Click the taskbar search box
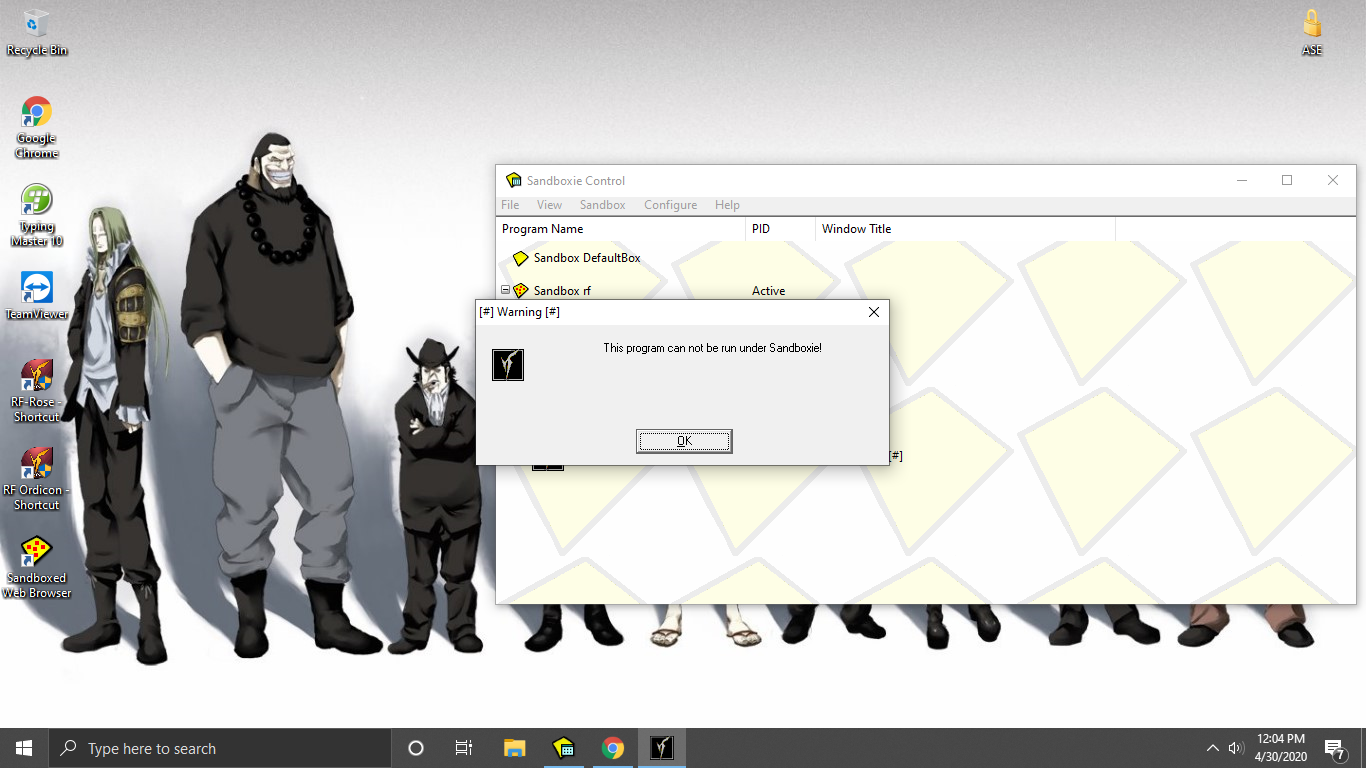Screen dimensions: 1366x768 pyautogui.click(x=220, y=748)
